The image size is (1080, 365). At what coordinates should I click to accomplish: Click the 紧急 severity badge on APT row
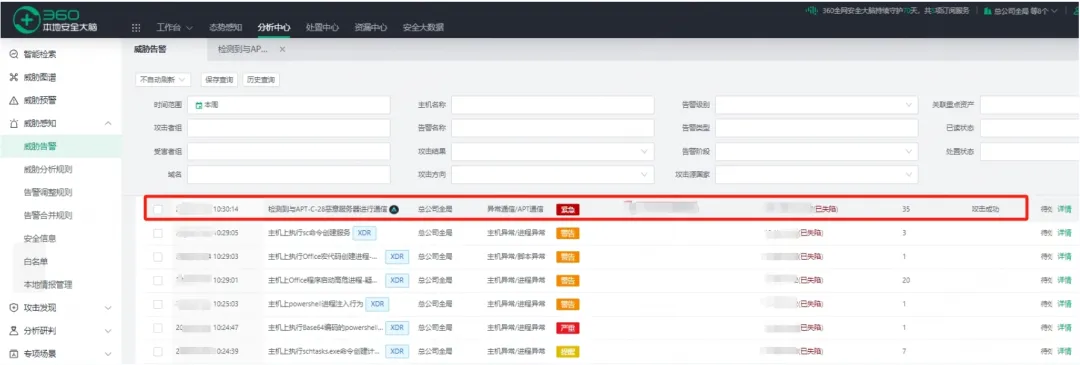568,209
